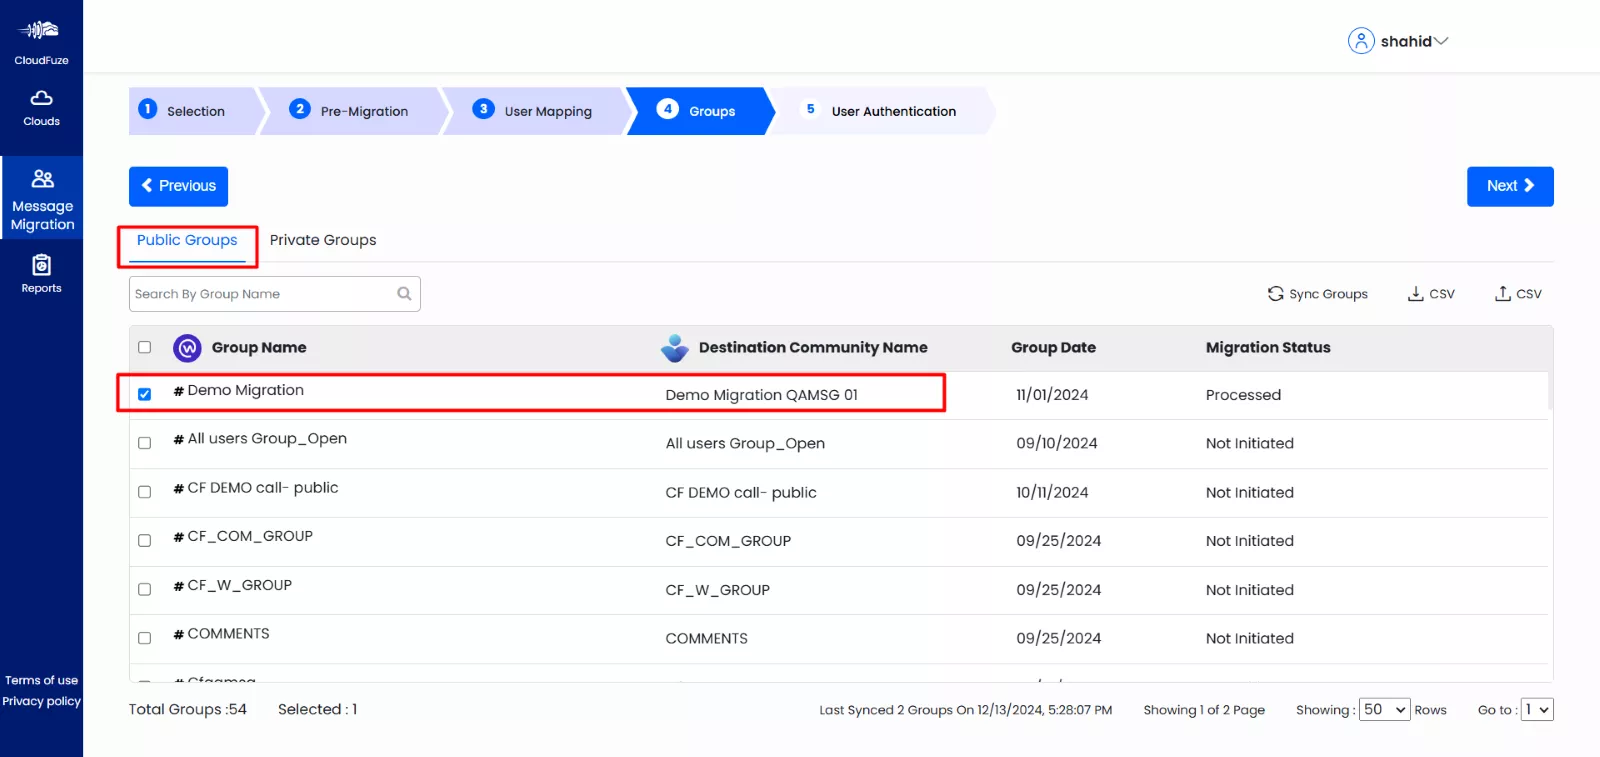The height and width of the screenshot is (757, 1600).
Task: Click step 2 Pre-Migration number badge
Action: (299, 109)
